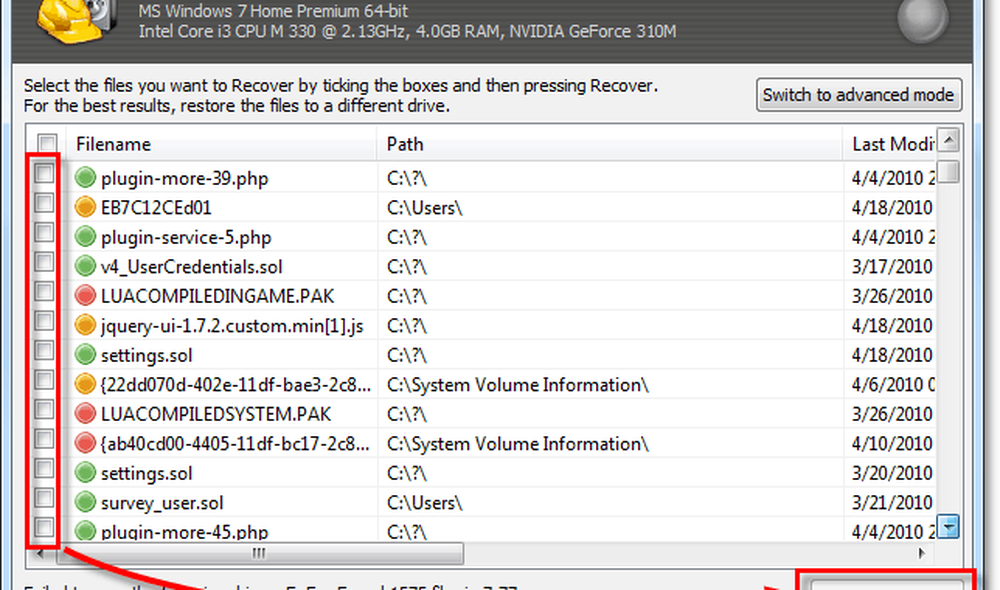This screenshot has height=590, width=1000.
Task: Click green status icon for plugin-more-39.php
Action: 85,178
